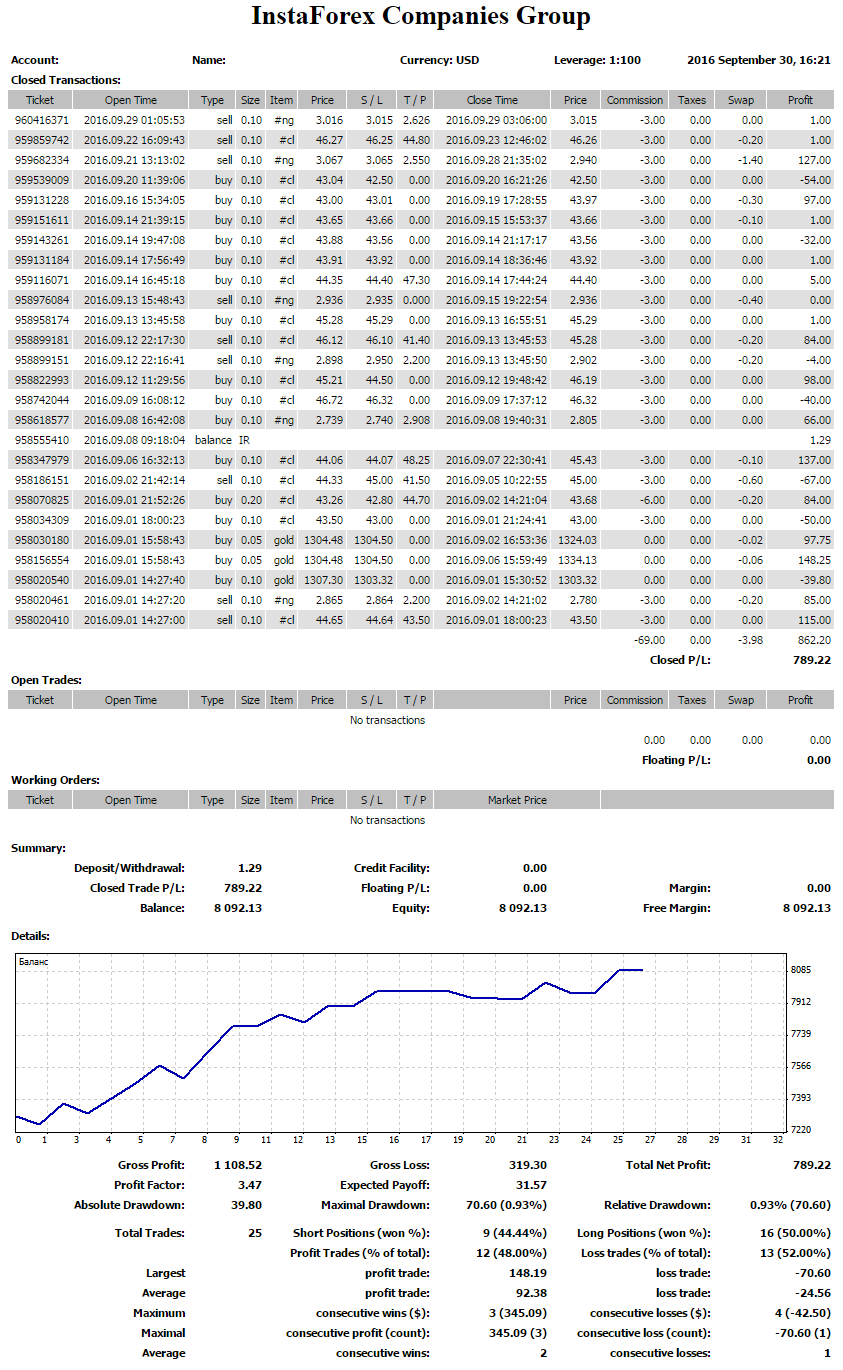This screenshot has height=1370, width=843.
Task: Select the Open Trades: heading
Action: (x=46, y=680)
